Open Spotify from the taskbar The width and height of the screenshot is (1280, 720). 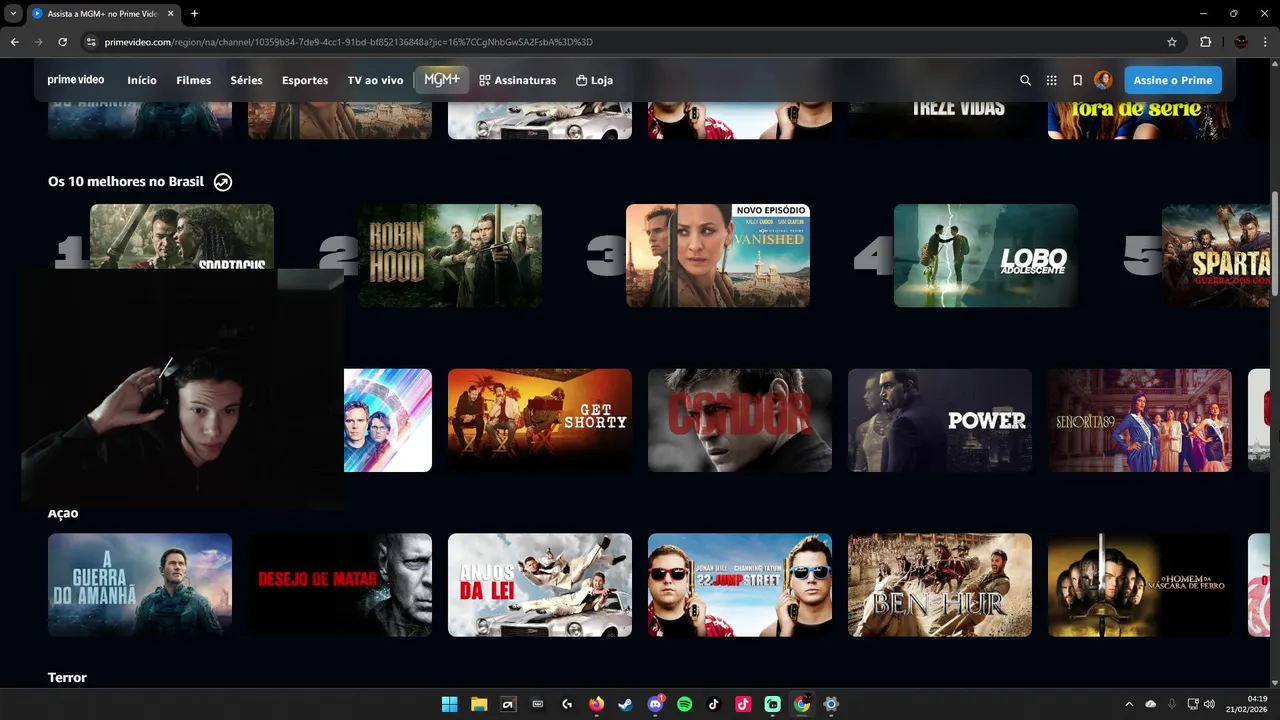pyautogui.click(x=685, y=704)
